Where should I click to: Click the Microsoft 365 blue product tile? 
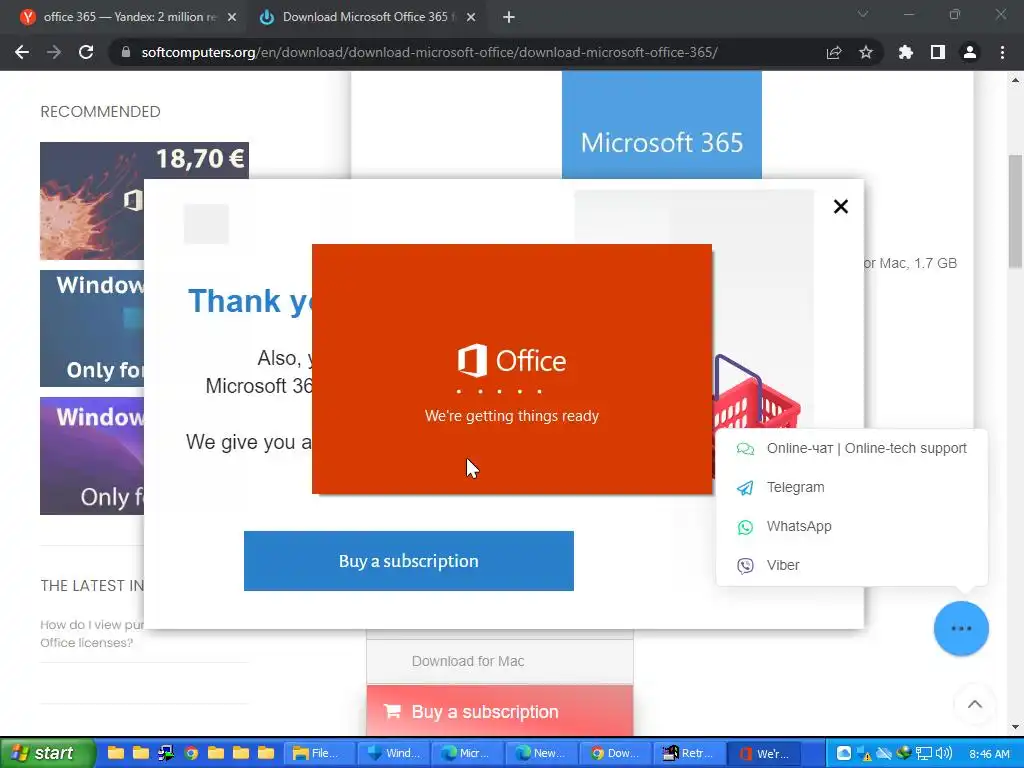(x=662, y=125)
